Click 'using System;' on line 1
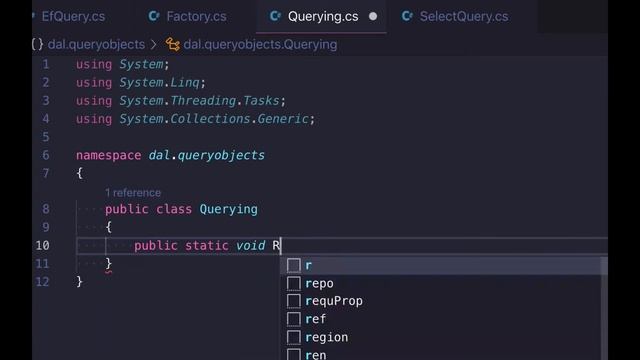The image size is (640, 360). pyautogui.click(x=122, y=64)
